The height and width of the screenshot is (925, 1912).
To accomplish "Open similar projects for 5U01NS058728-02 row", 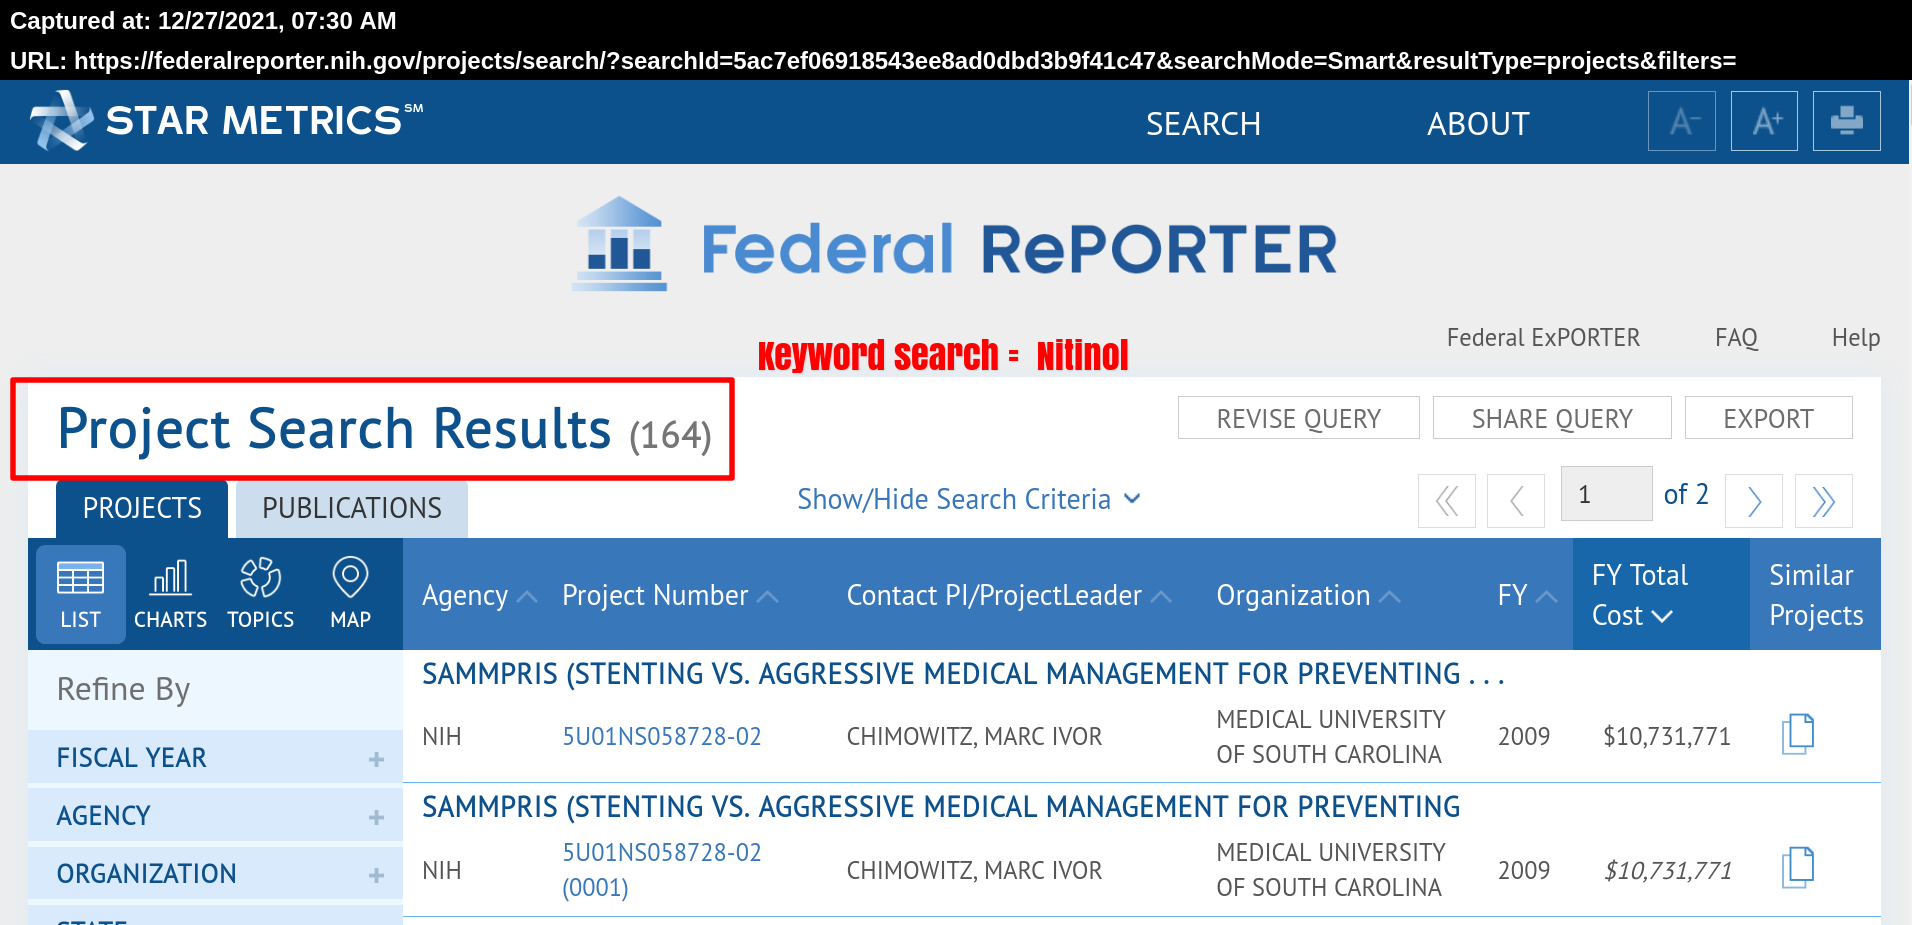I will (1798, 734).
